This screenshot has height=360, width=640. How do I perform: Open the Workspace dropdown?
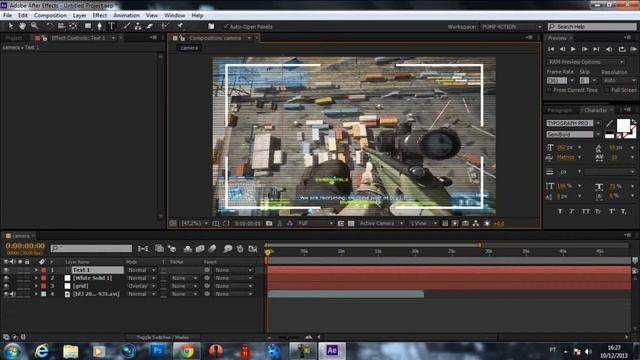coord(511,27)
